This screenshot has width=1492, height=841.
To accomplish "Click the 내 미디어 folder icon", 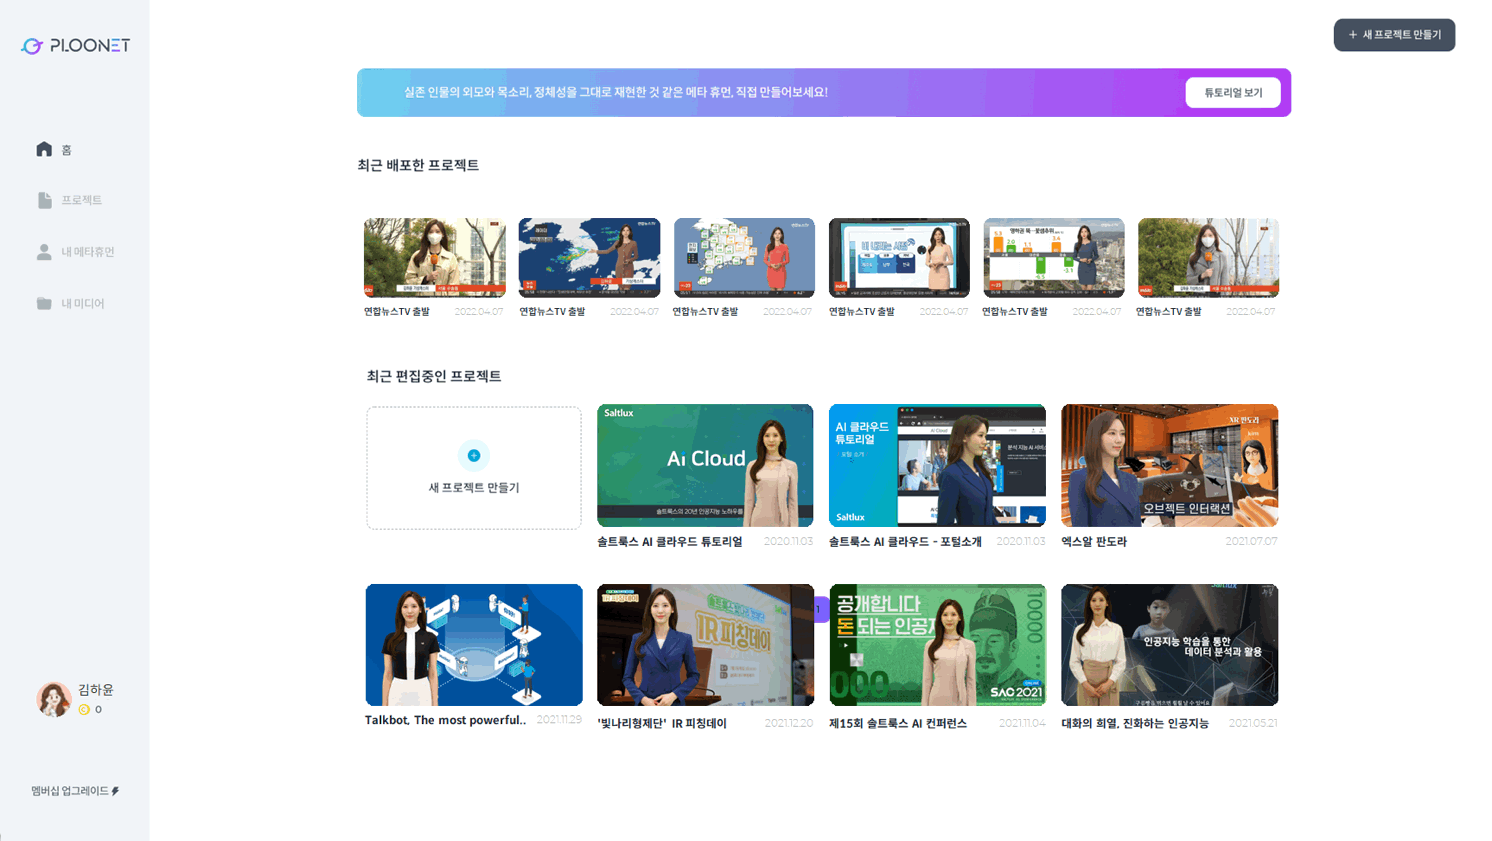I will coord(44,303).
